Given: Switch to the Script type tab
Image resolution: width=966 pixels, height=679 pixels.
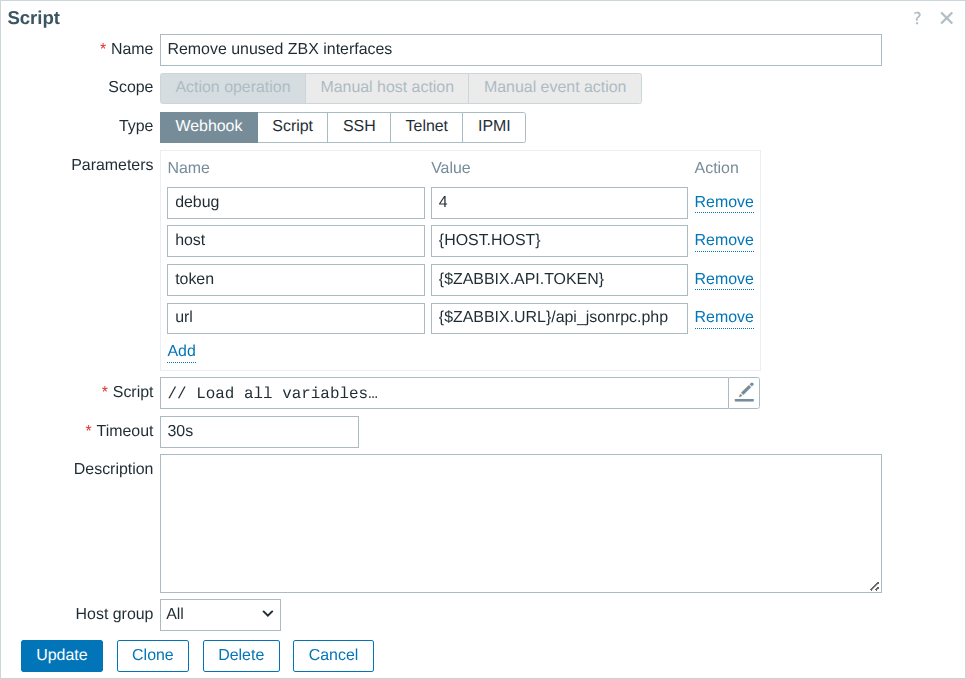Looking at the screenshot, I should (292, 127).
